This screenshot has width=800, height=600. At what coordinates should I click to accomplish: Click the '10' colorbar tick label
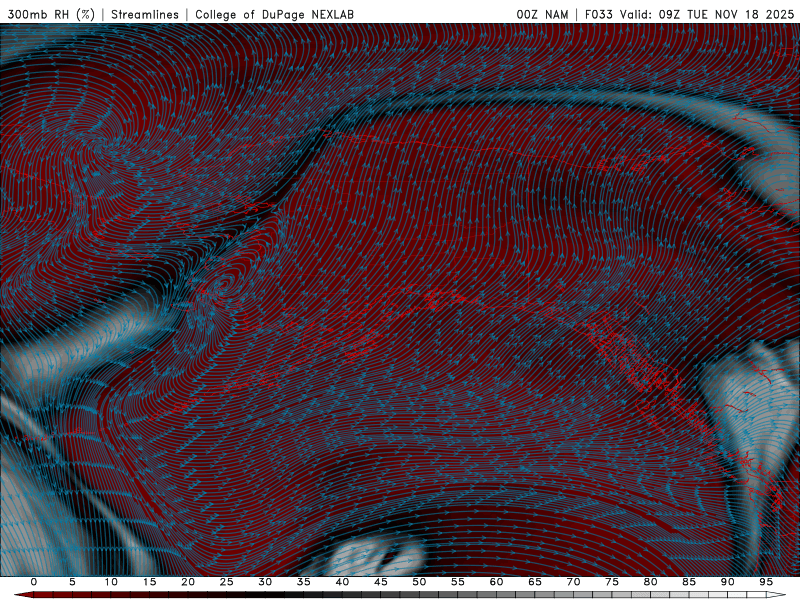pos(111,582)
